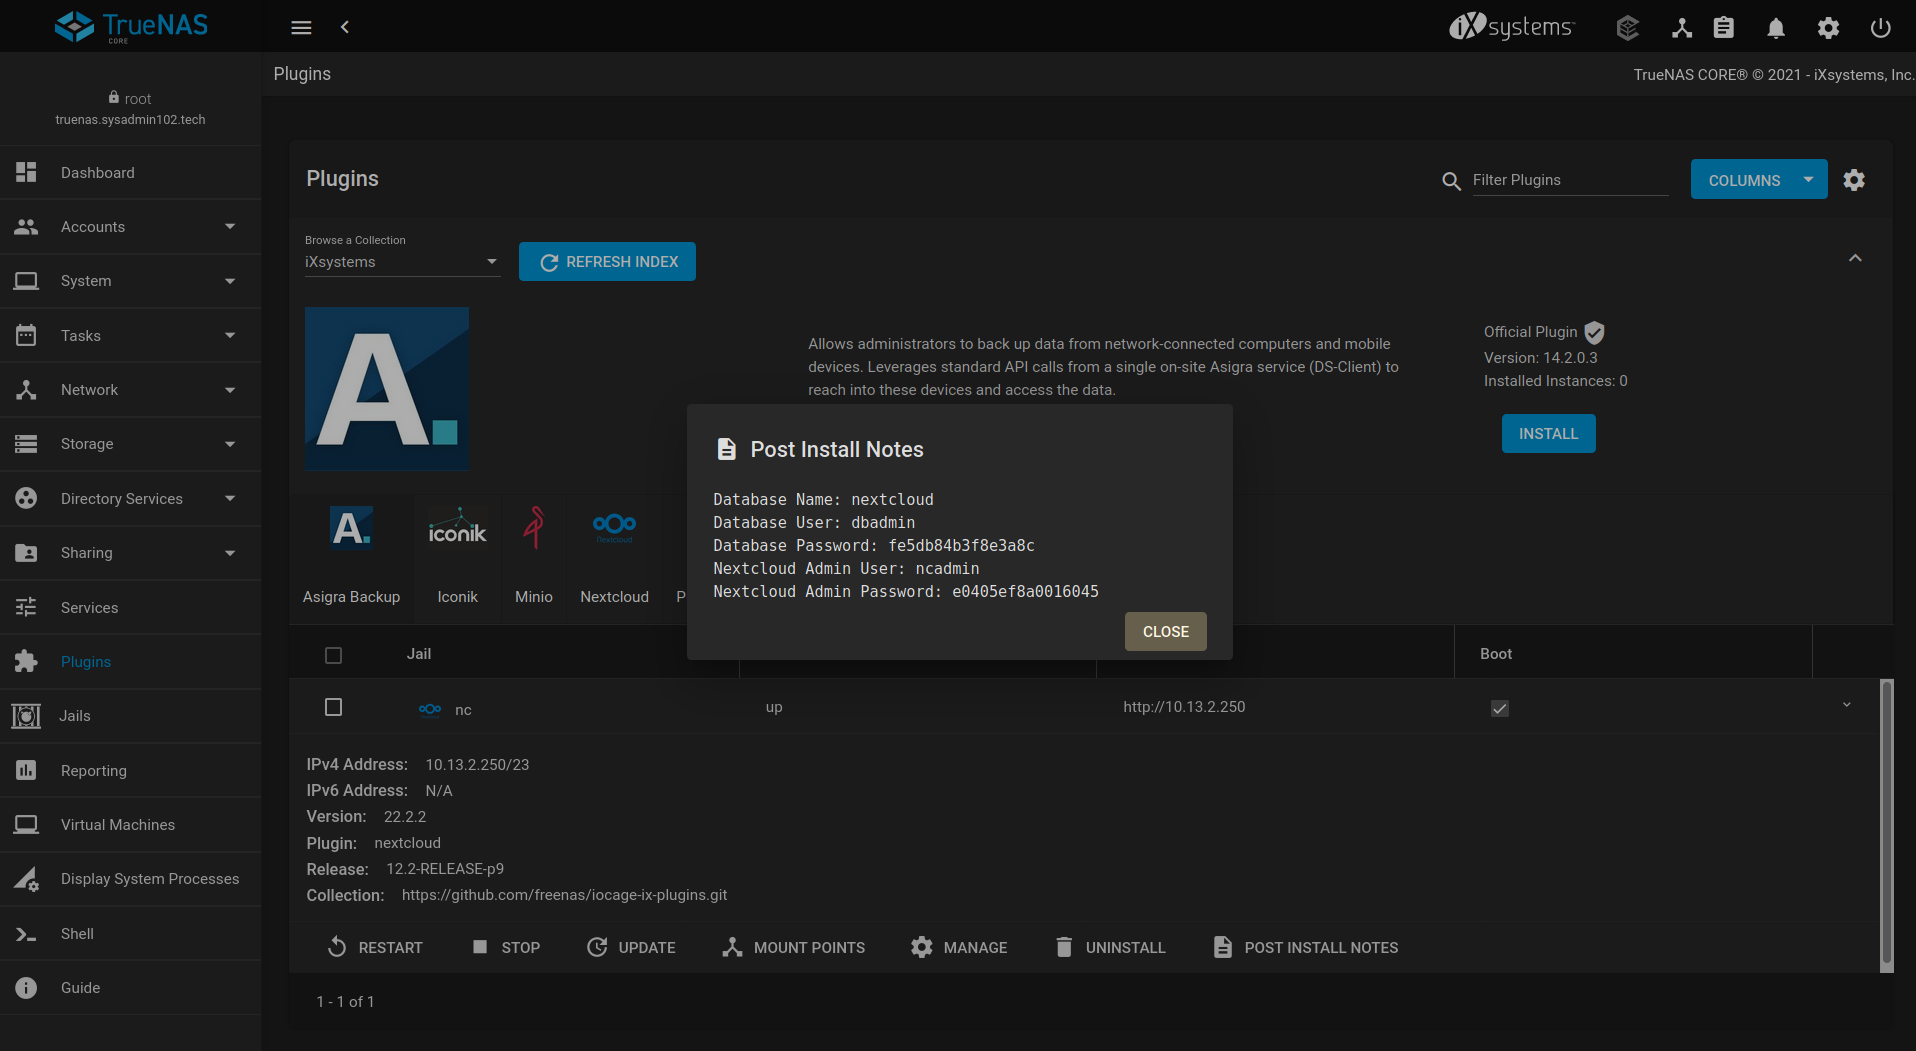Select the nc jail checkbox
Viewport: 1916px width, 1051px height.
334,707
